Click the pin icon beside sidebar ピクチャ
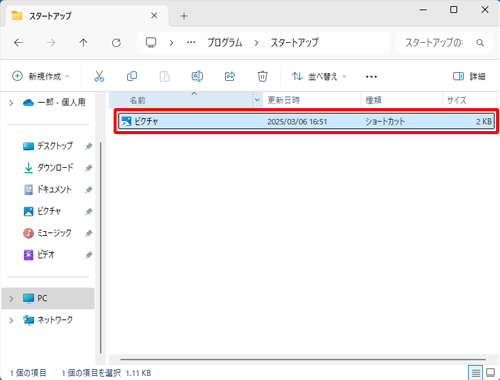500x380 pixels. click(x=88, y=211)
